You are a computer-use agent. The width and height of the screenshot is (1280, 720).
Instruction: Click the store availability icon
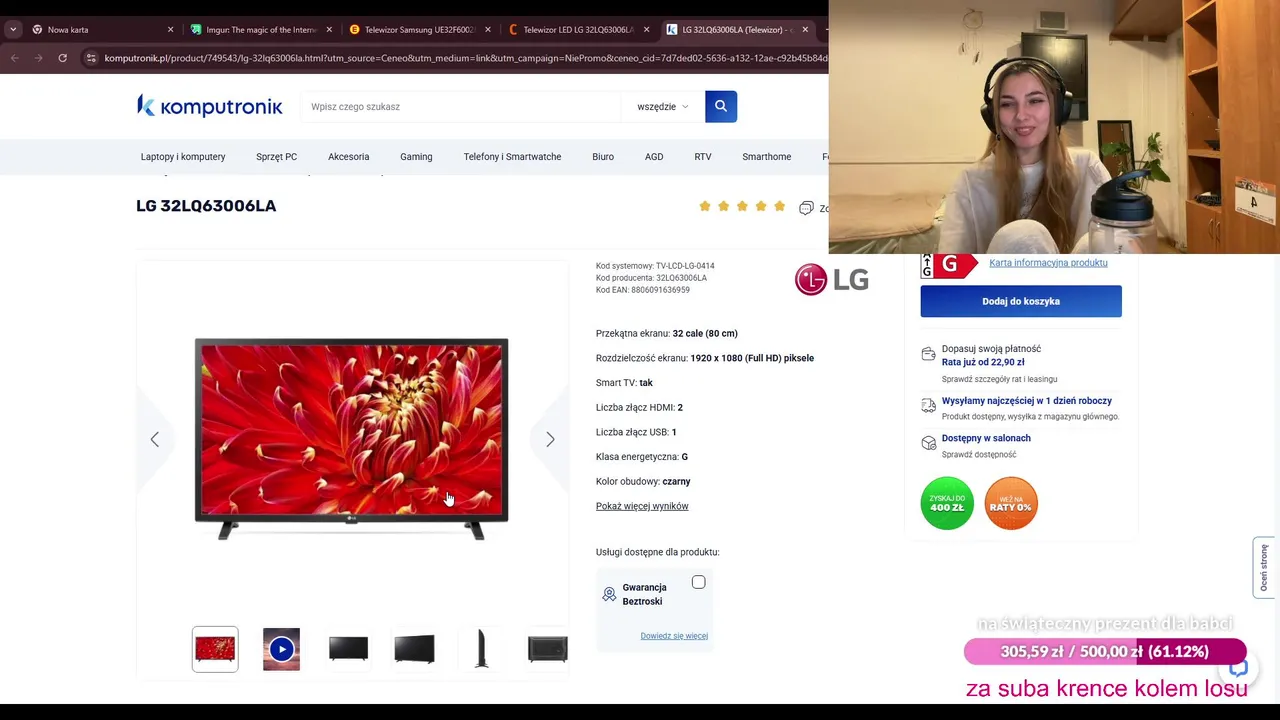click(x=928, y=443)
